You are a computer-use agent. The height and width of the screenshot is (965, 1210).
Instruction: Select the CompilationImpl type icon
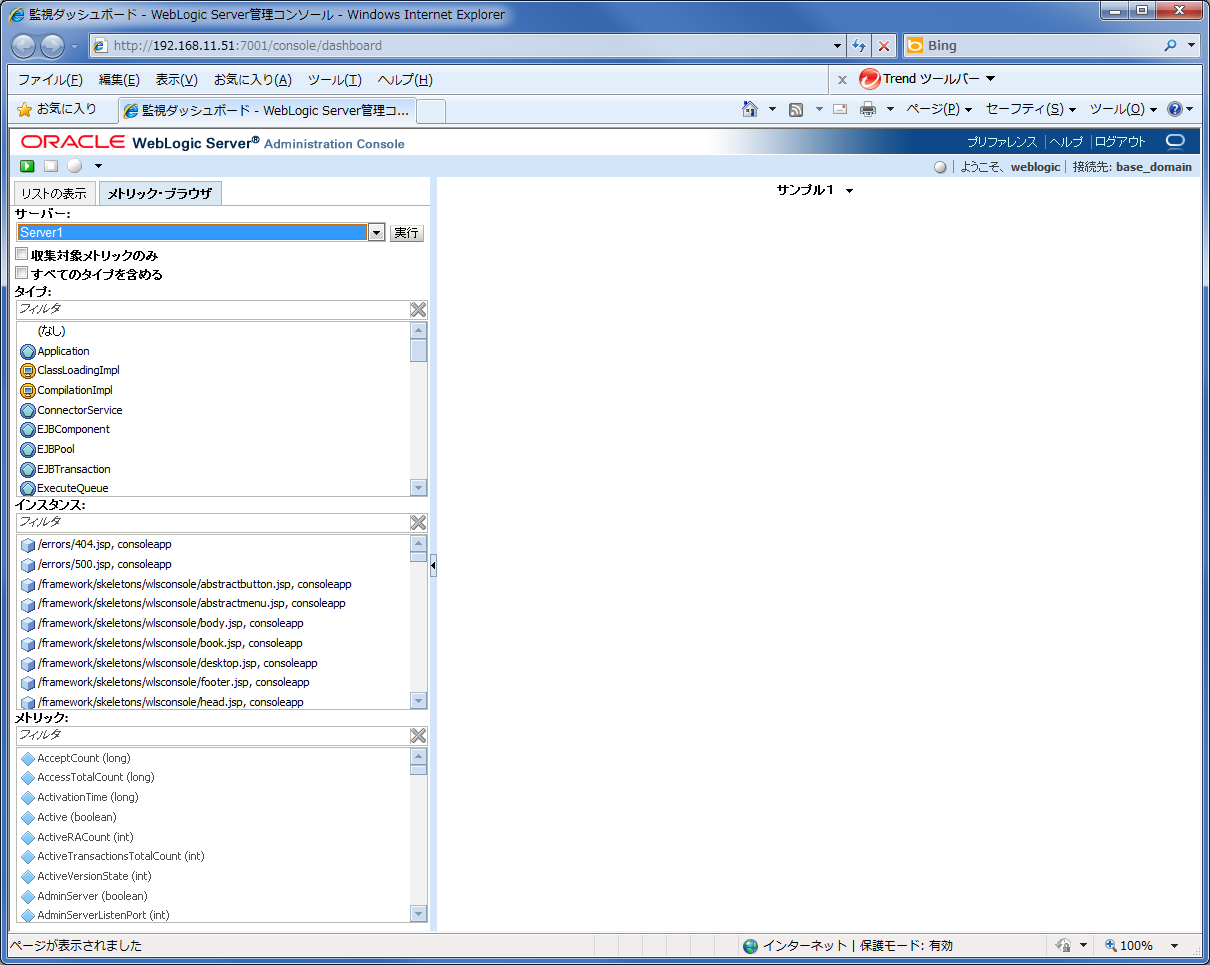pyautogui.click(x=28, y=391)
